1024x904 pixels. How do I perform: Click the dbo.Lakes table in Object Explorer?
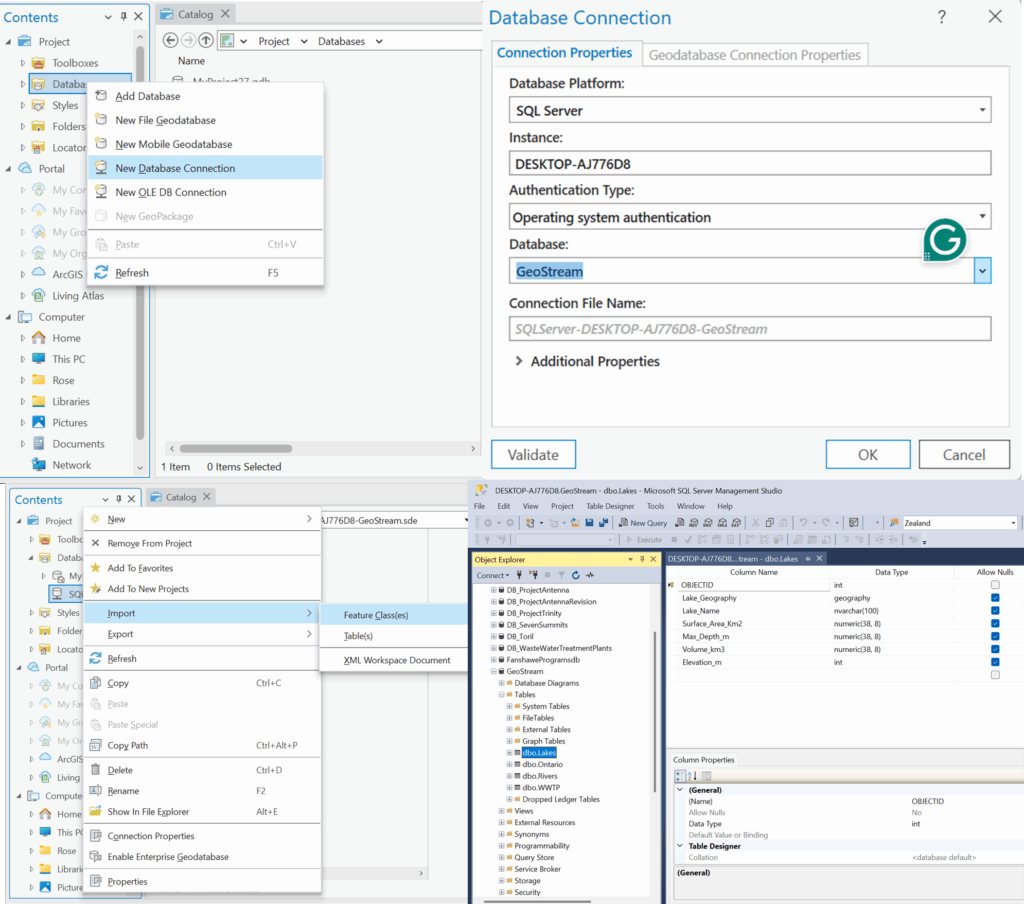pos(538,752)
